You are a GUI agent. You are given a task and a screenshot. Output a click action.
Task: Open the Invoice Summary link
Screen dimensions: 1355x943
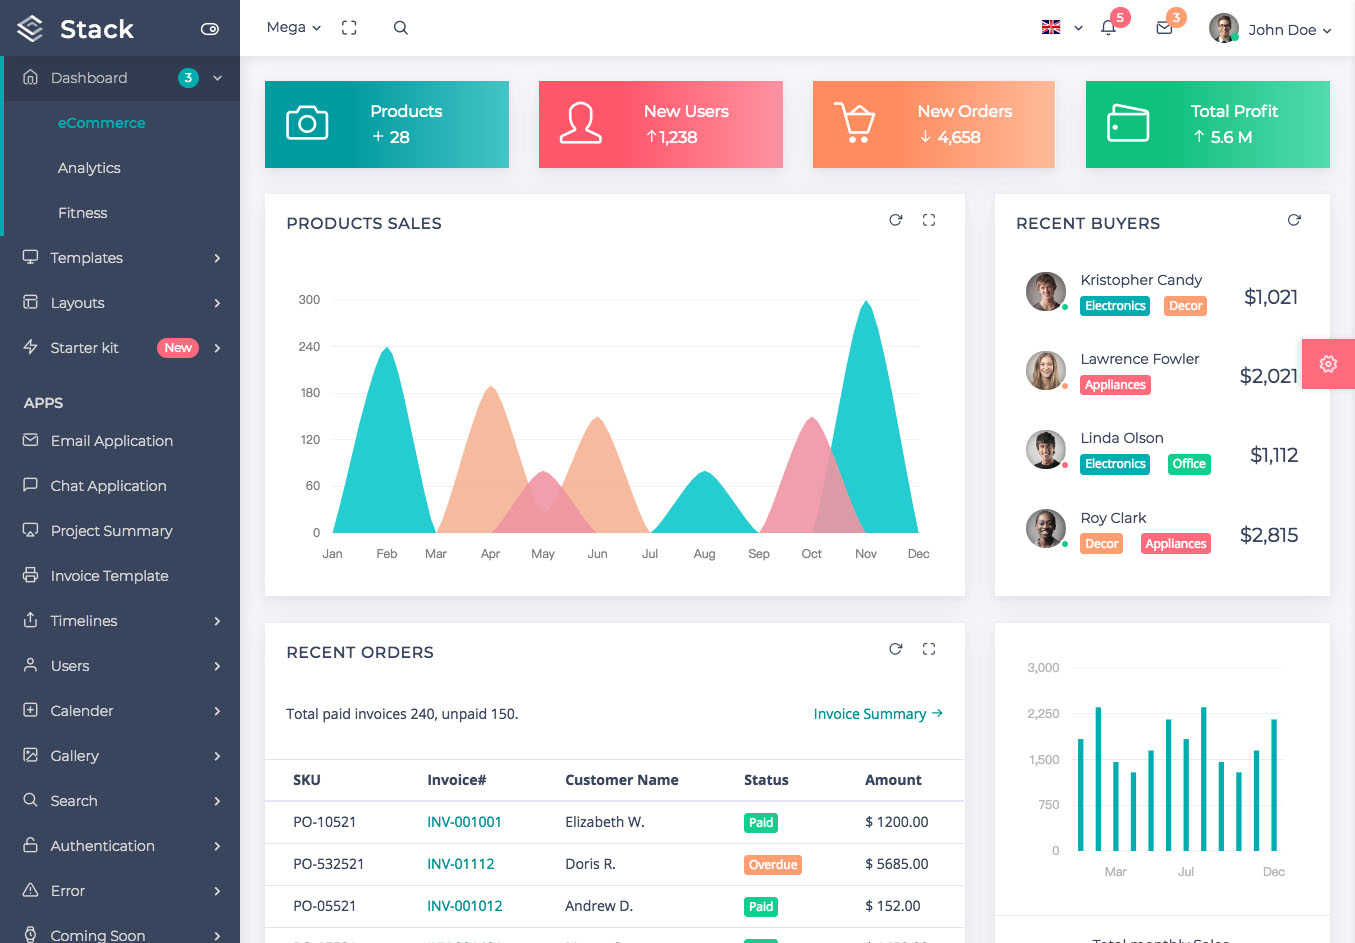(x=878, y=714)
